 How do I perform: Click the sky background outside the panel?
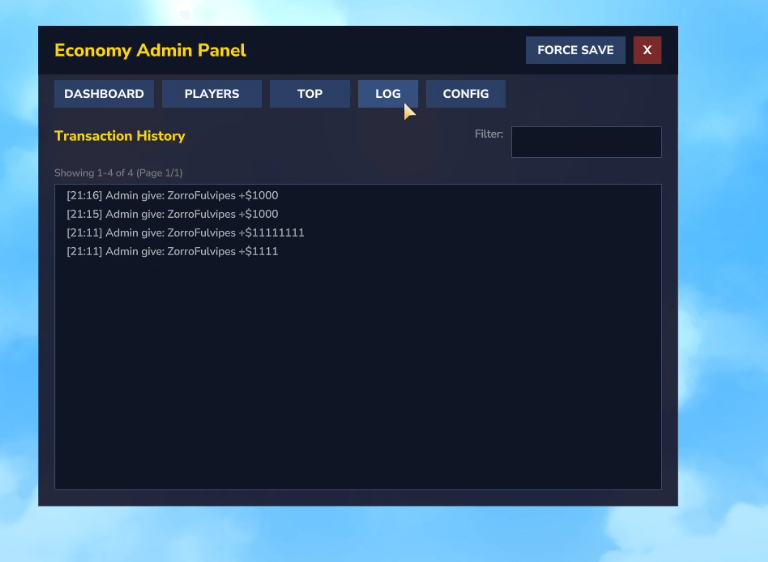point(720,300)
